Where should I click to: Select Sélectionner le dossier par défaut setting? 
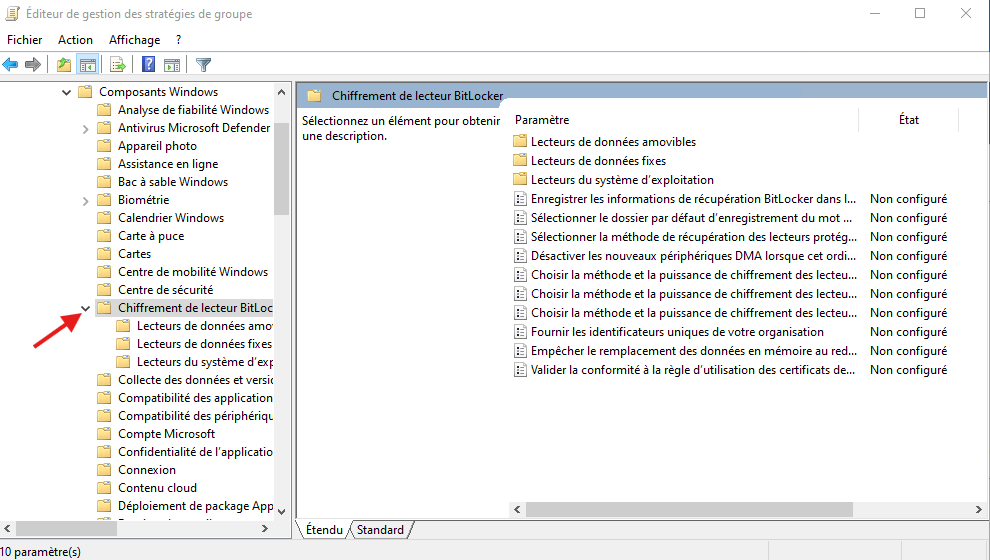click(691, 218)
